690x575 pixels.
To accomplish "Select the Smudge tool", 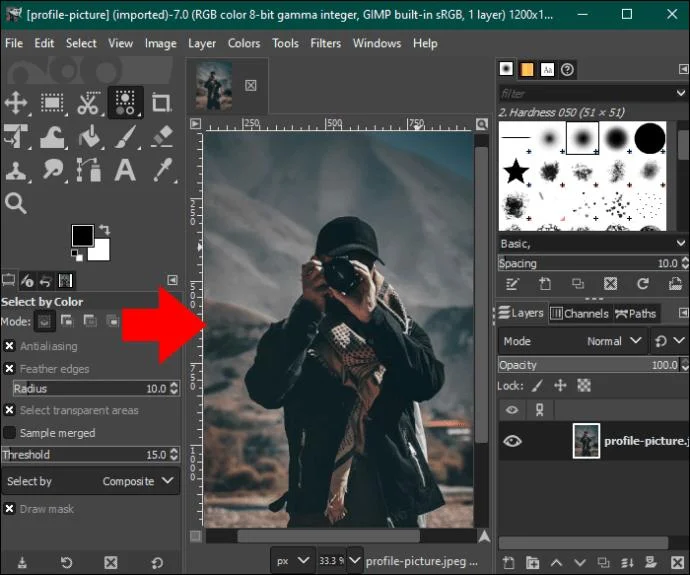I will click(52, 170).
